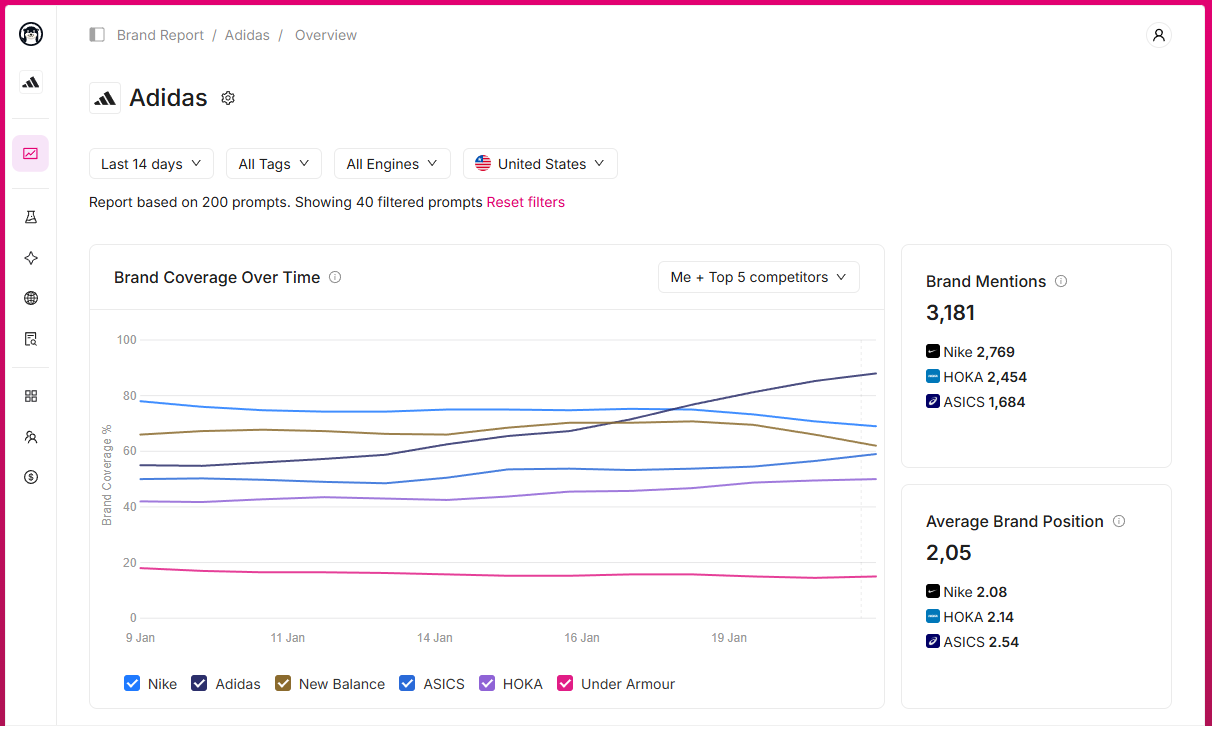The height and width of the screenshot is (732, 1212).
Task: Click US flag in country filter
Action: point(483,164)
